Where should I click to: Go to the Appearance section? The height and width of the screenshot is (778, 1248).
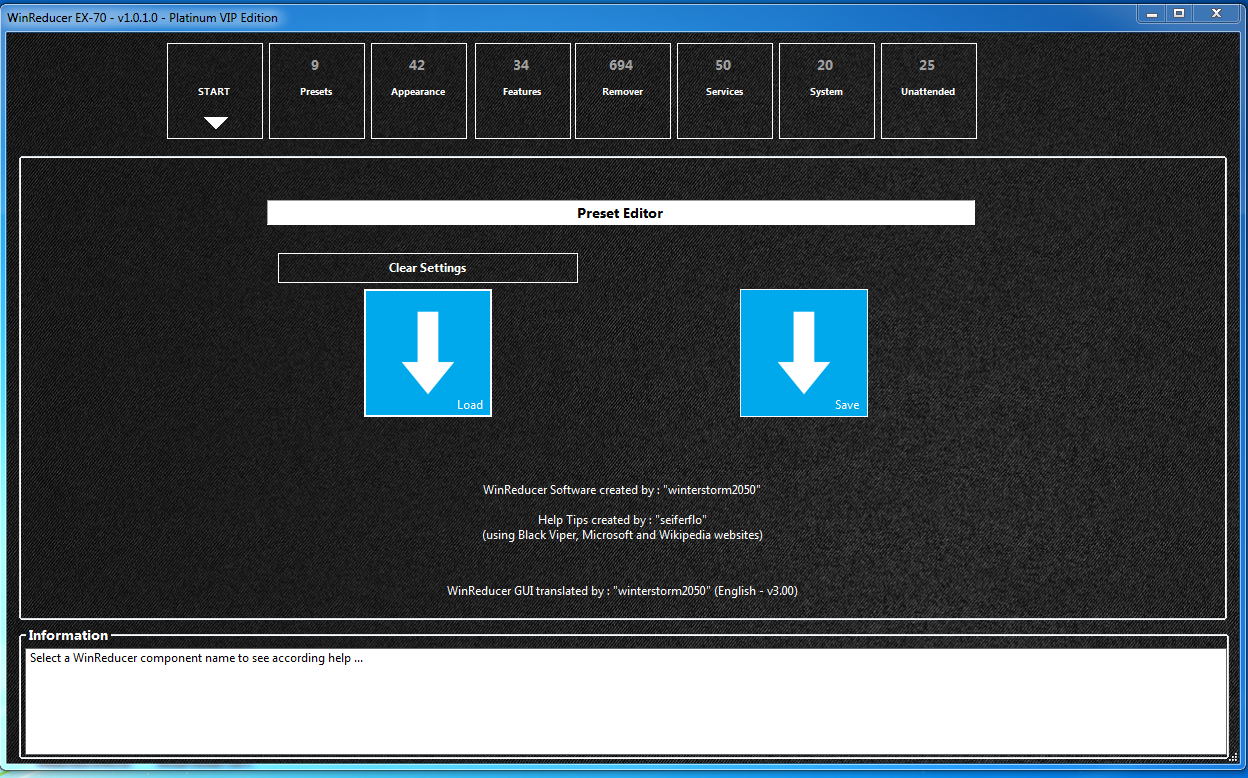(418, 91)
